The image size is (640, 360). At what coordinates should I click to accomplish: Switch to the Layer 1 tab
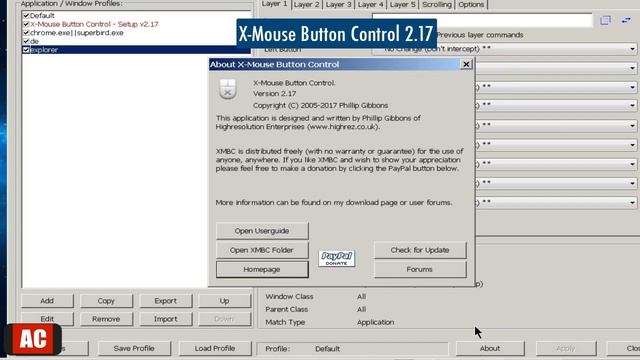(274, 4)
